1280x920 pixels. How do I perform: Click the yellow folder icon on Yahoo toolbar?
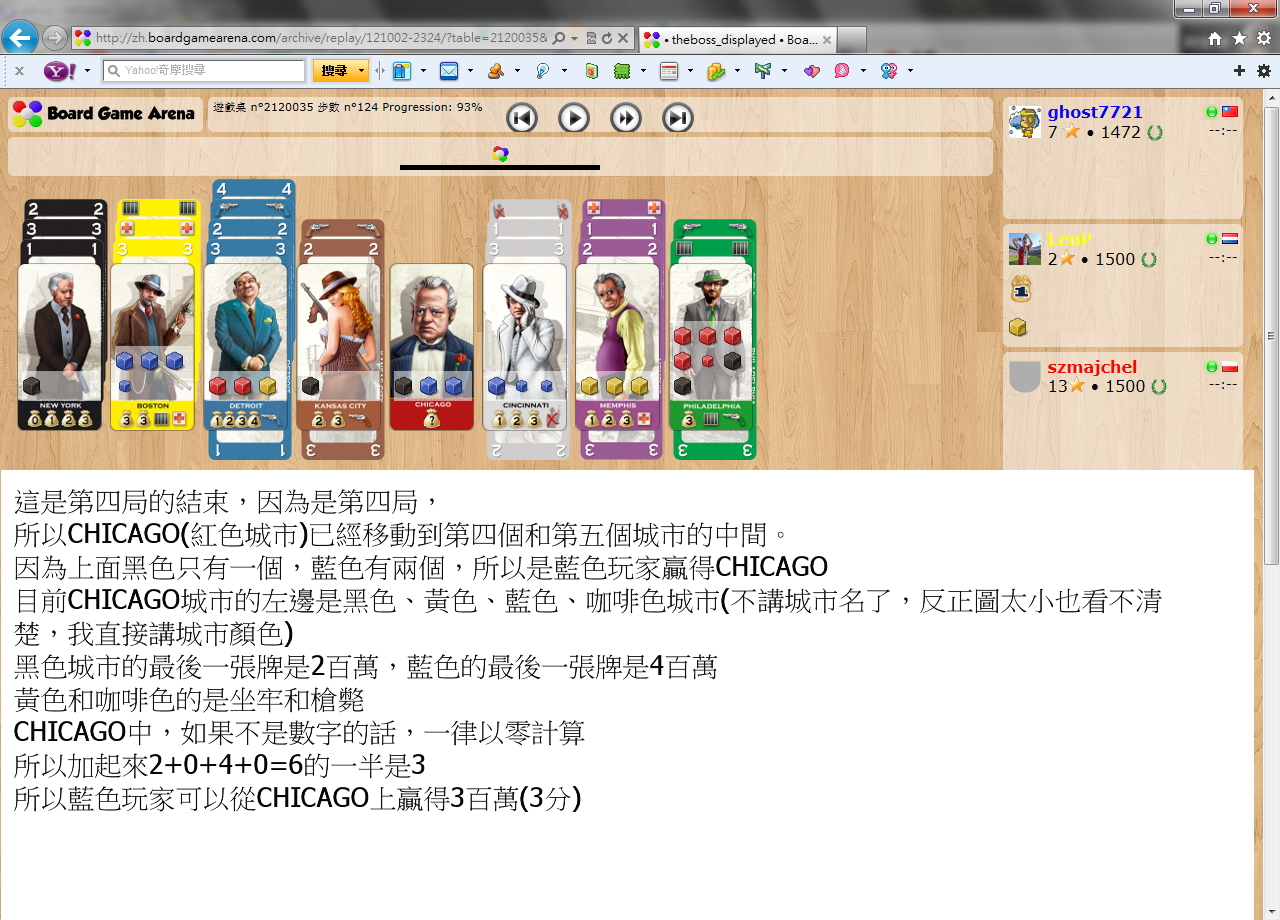point(716,71)
